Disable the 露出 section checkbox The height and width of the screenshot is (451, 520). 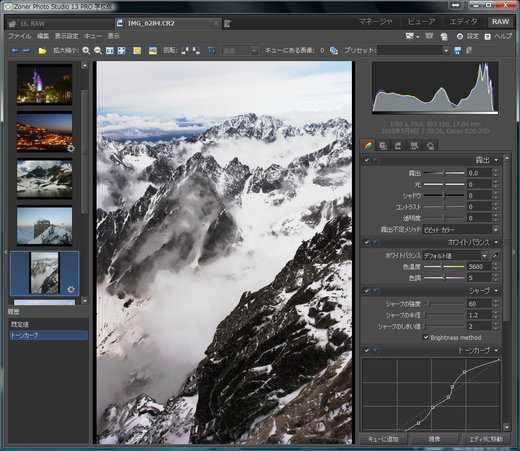click(367, 160)
